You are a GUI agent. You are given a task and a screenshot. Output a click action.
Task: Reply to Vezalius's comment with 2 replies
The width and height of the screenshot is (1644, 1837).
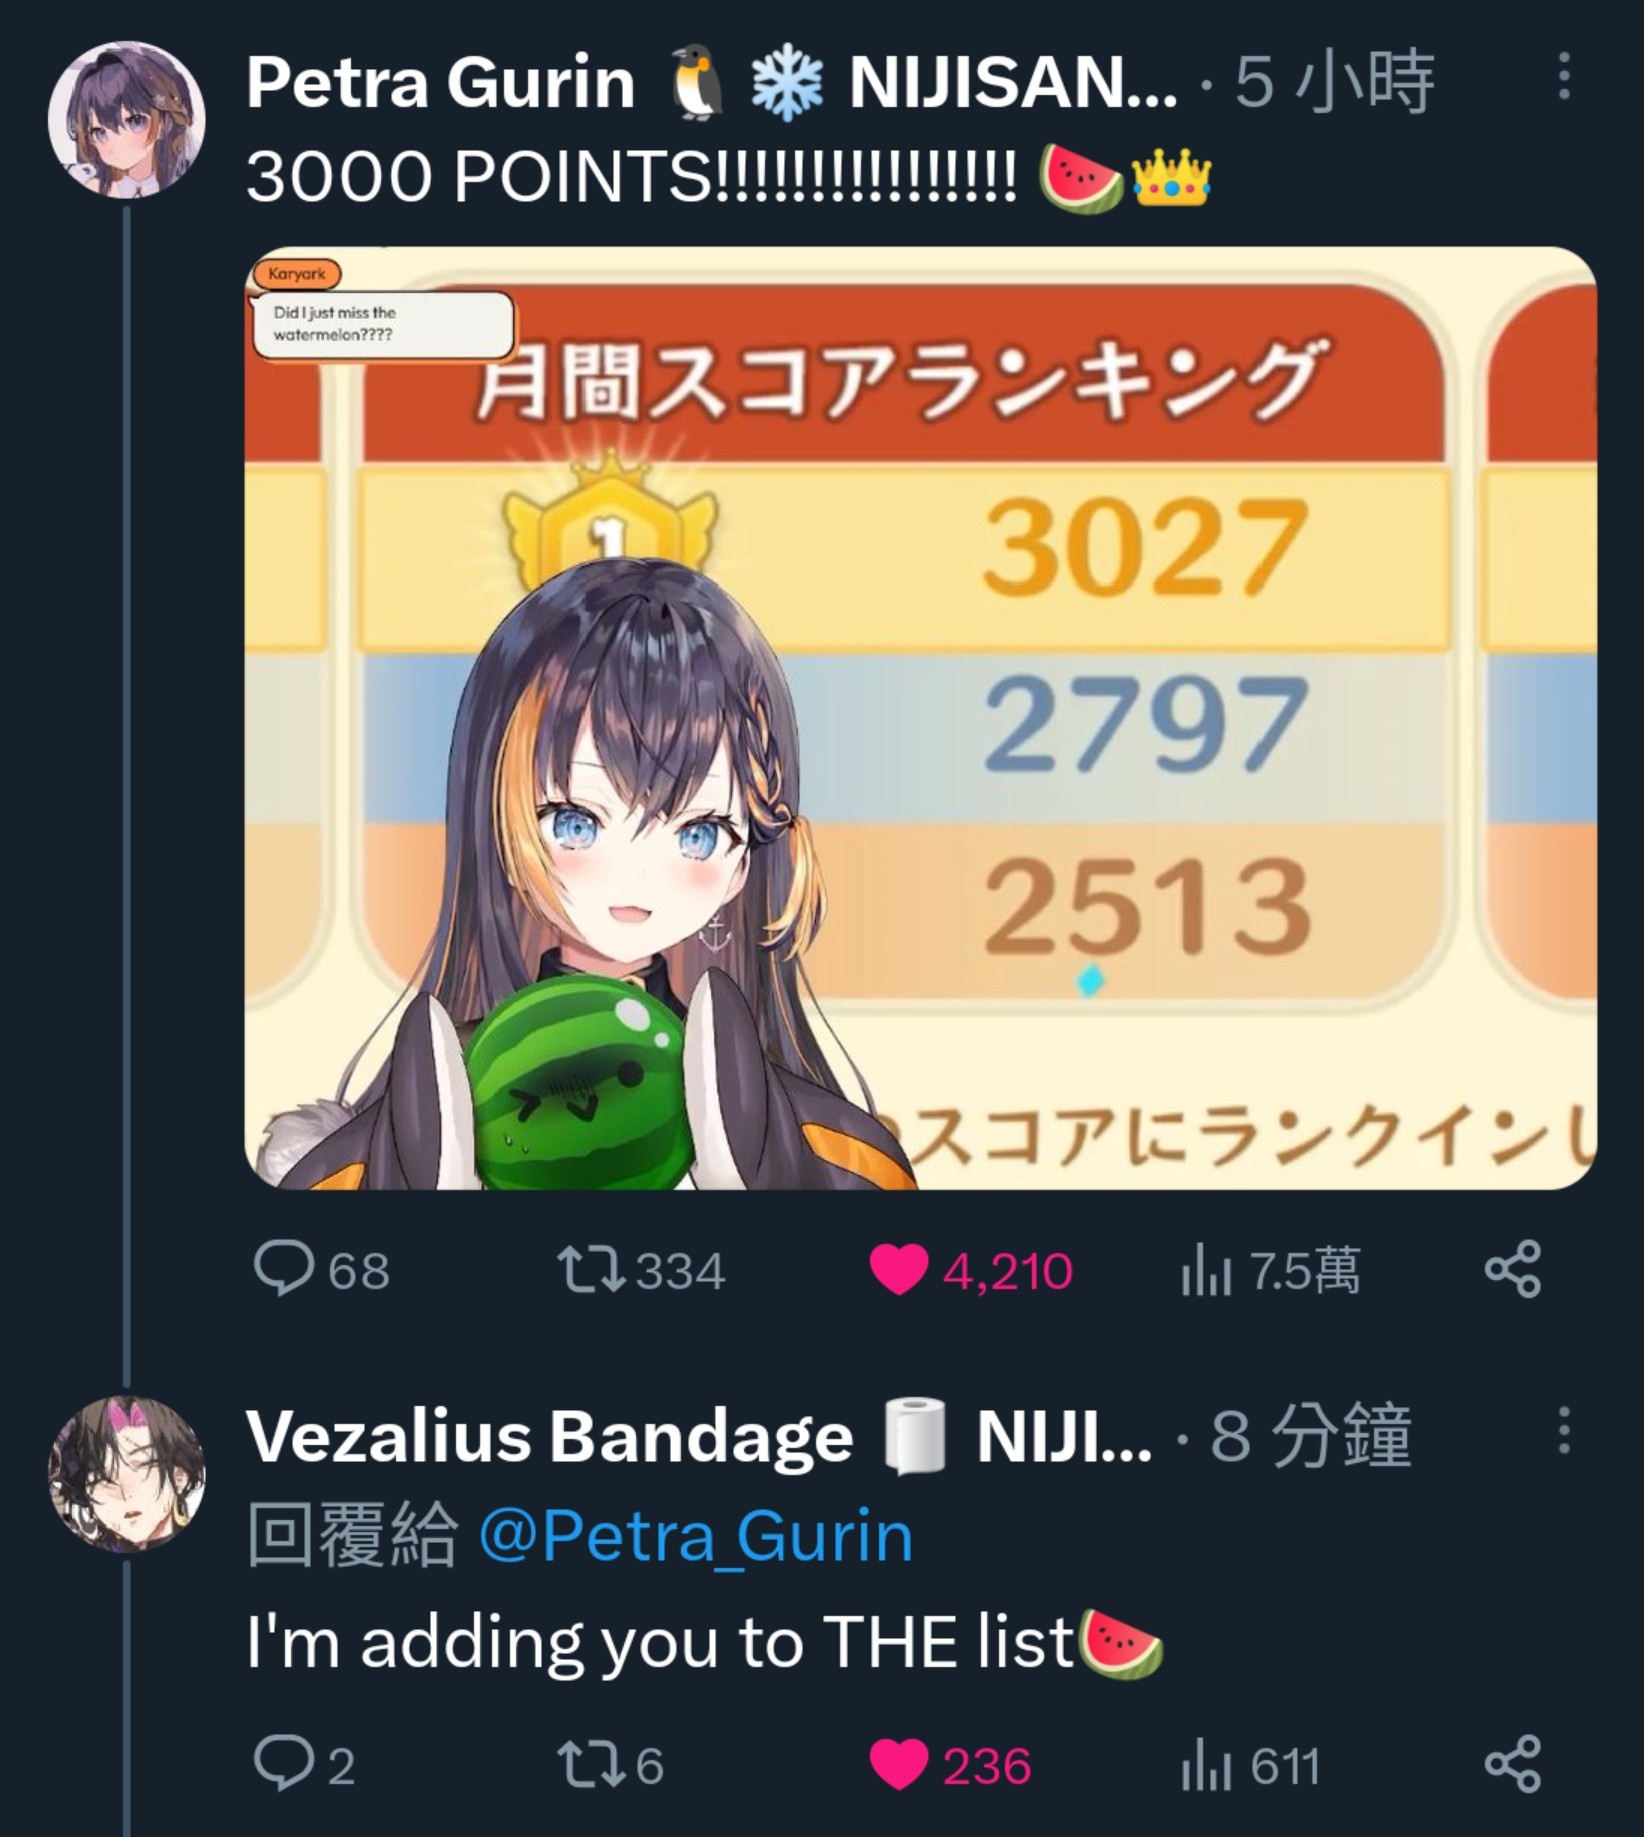click(305, 1764)
